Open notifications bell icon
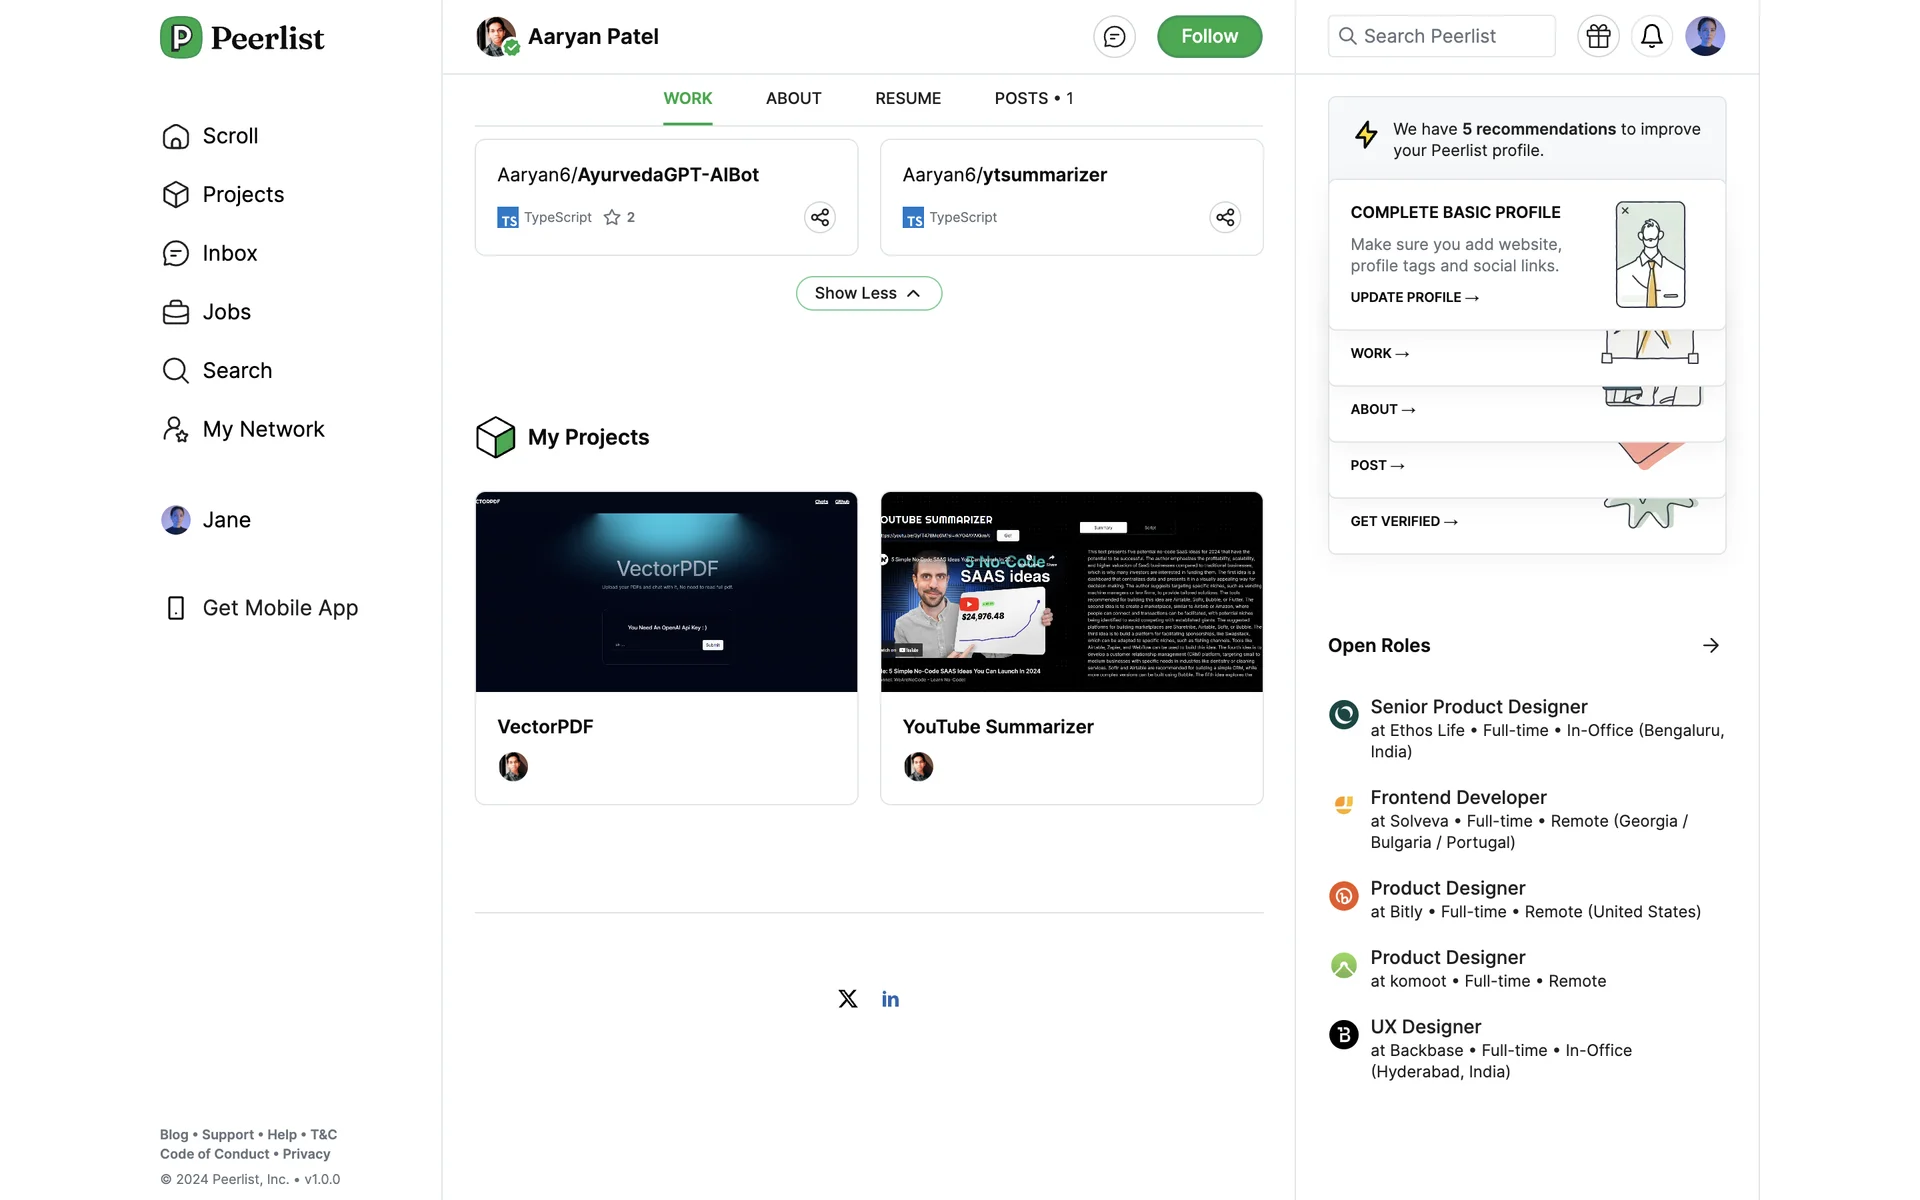Image resolution: width=1920 pixels, height=1200 pixels. click(x=1651, y=36)
